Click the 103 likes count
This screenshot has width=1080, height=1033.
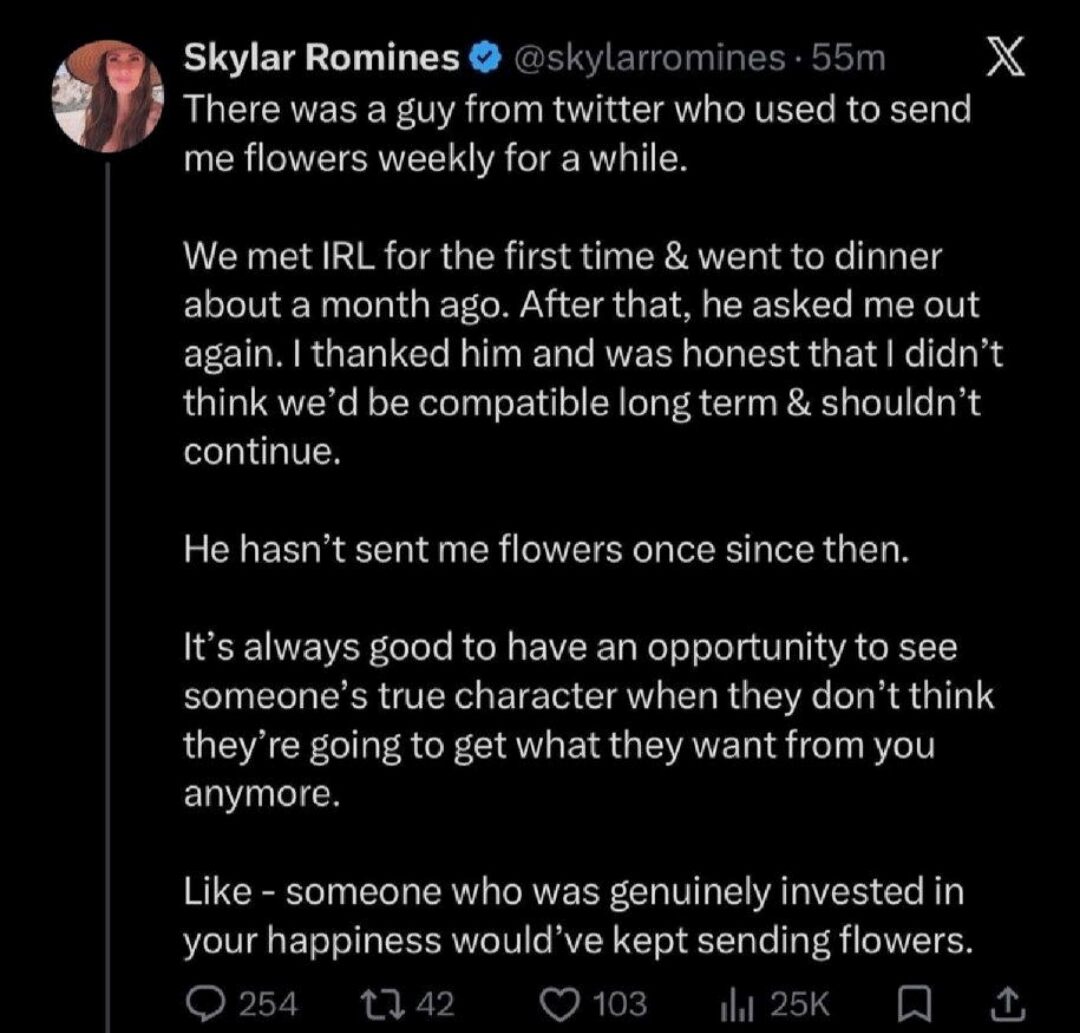tap(620, 1004)
